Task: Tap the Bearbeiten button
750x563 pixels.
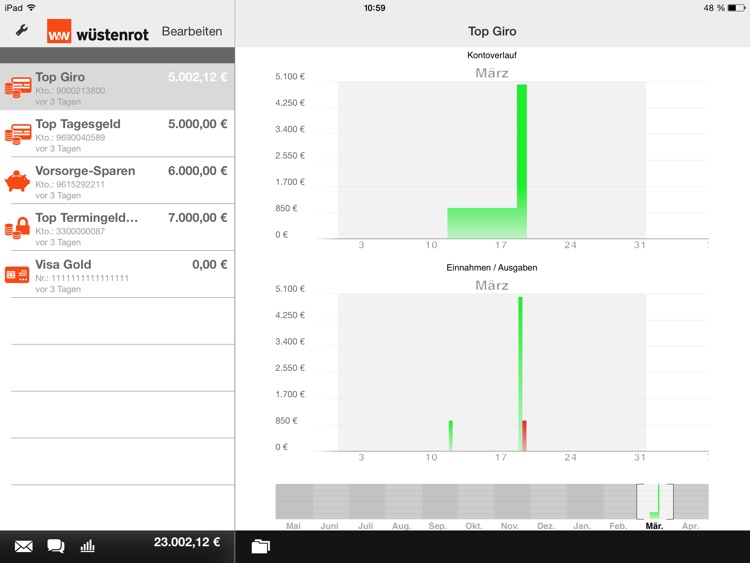Action: tap(192, 31)
